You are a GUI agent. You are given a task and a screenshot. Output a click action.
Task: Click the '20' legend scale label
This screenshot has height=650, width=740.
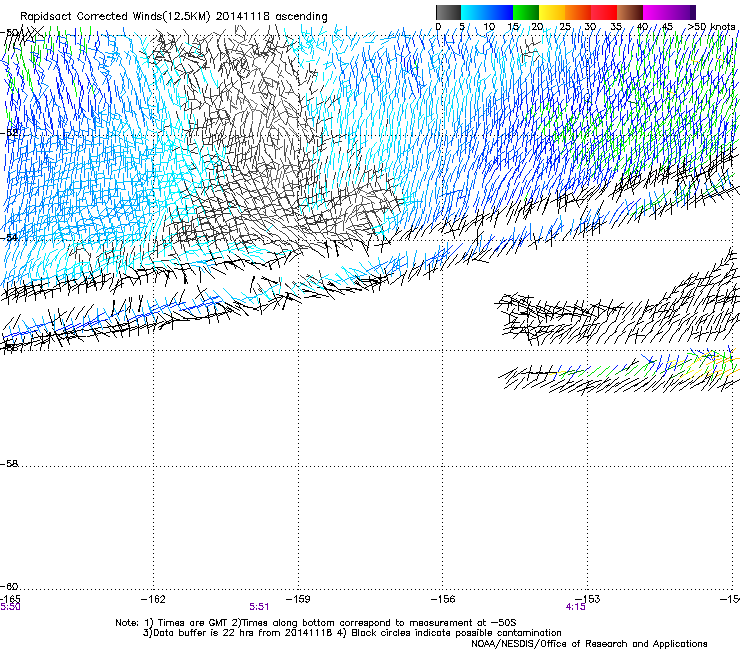537,26
